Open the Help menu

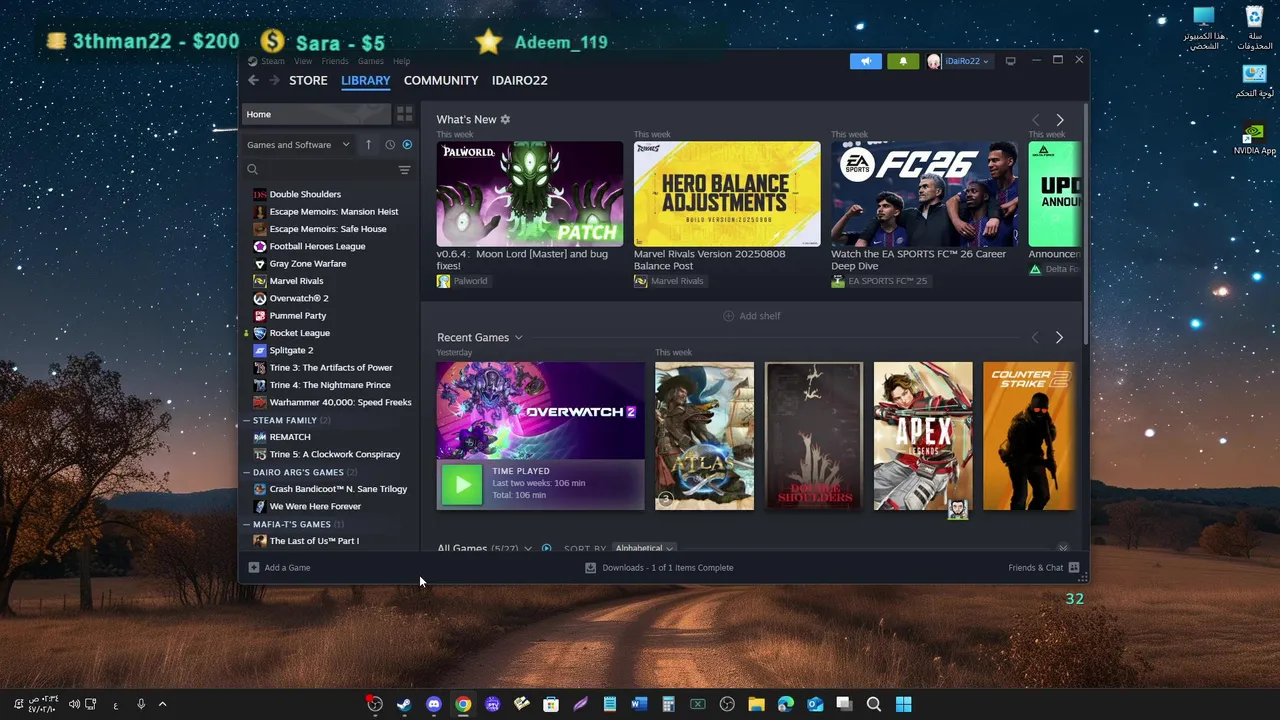pyautogui.click(x=401, y=61)
